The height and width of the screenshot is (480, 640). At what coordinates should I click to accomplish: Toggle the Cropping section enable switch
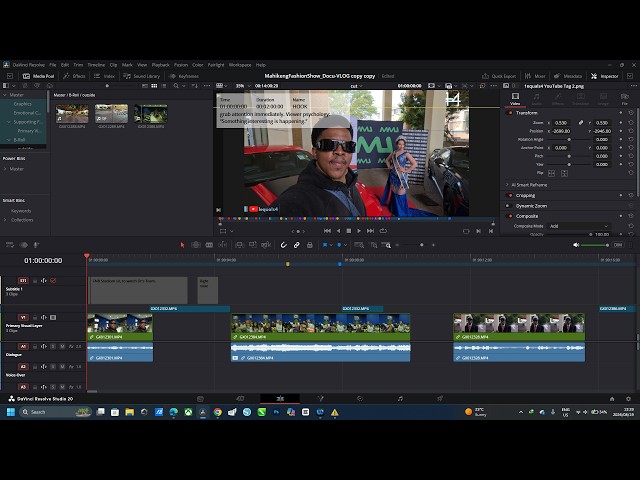point(509,195)
